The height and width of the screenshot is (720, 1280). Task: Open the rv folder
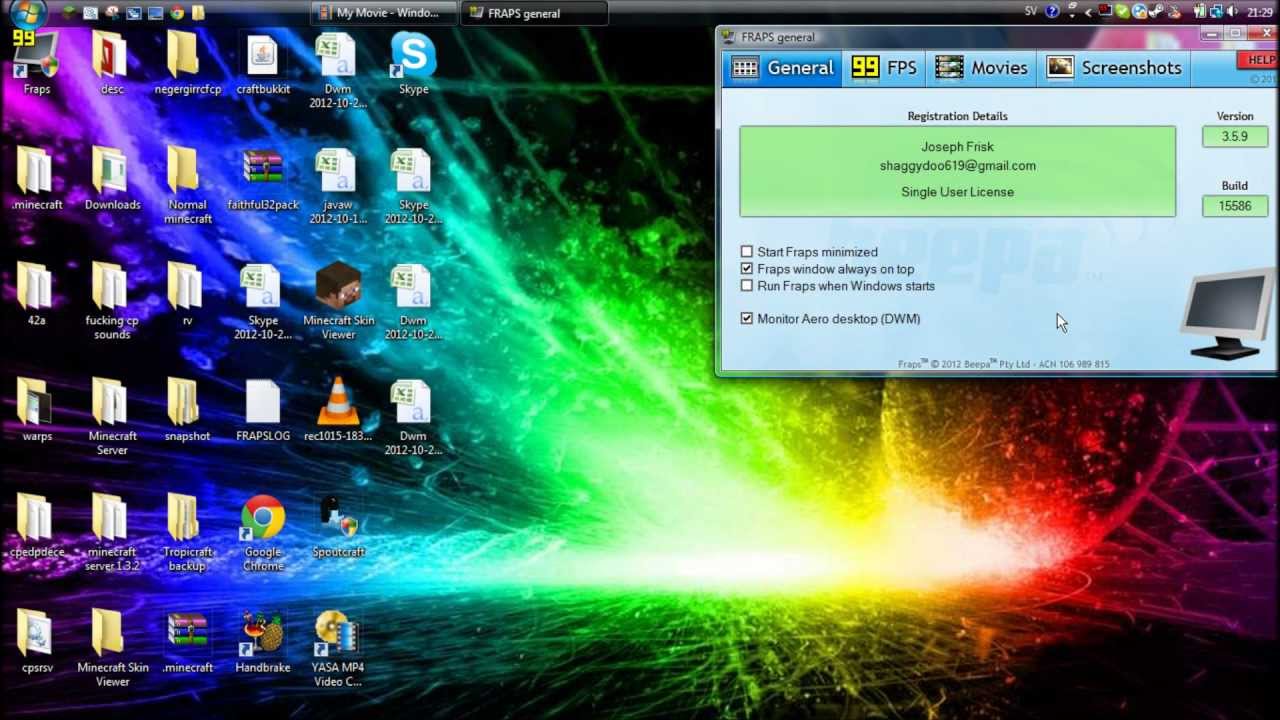pos(188,294)
